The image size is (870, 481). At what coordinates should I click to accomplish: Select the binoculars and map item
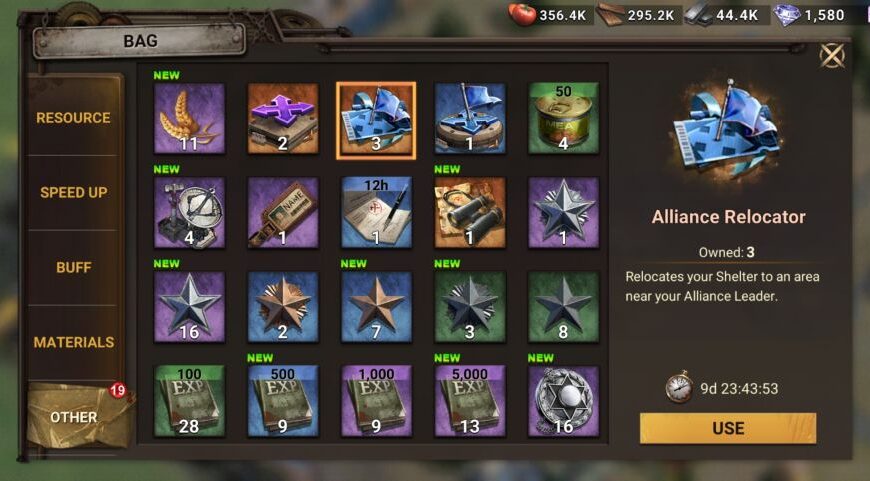point(470,212)
